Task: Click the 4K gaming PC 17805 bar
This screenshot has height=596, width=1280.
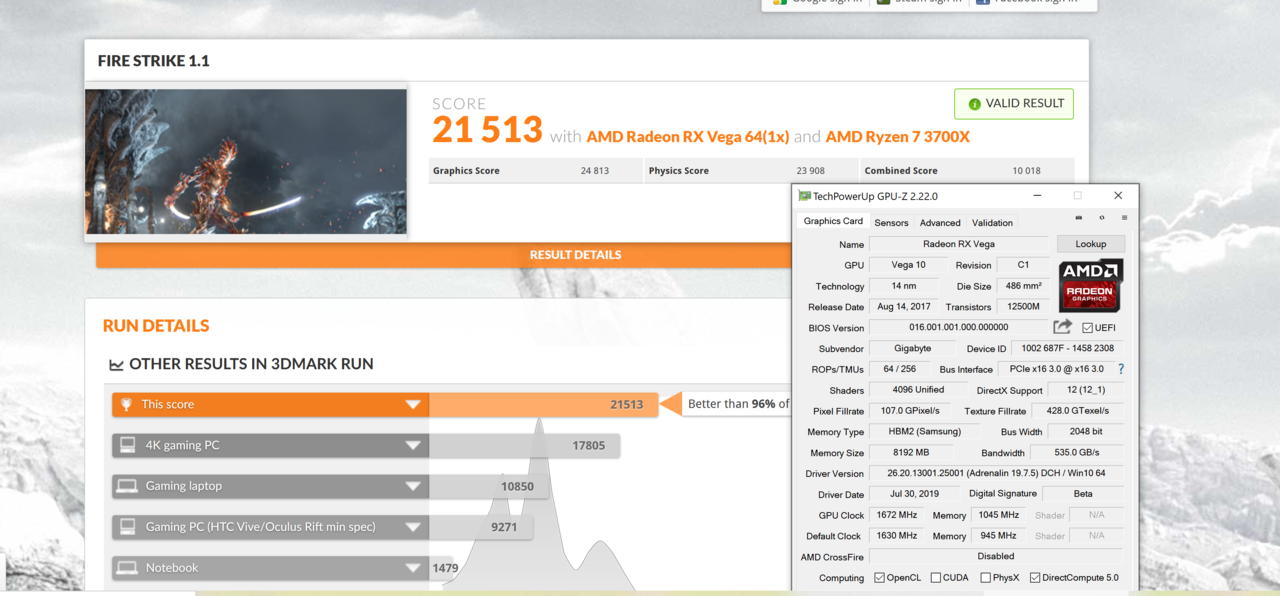Action: click(x=366, y=445)
